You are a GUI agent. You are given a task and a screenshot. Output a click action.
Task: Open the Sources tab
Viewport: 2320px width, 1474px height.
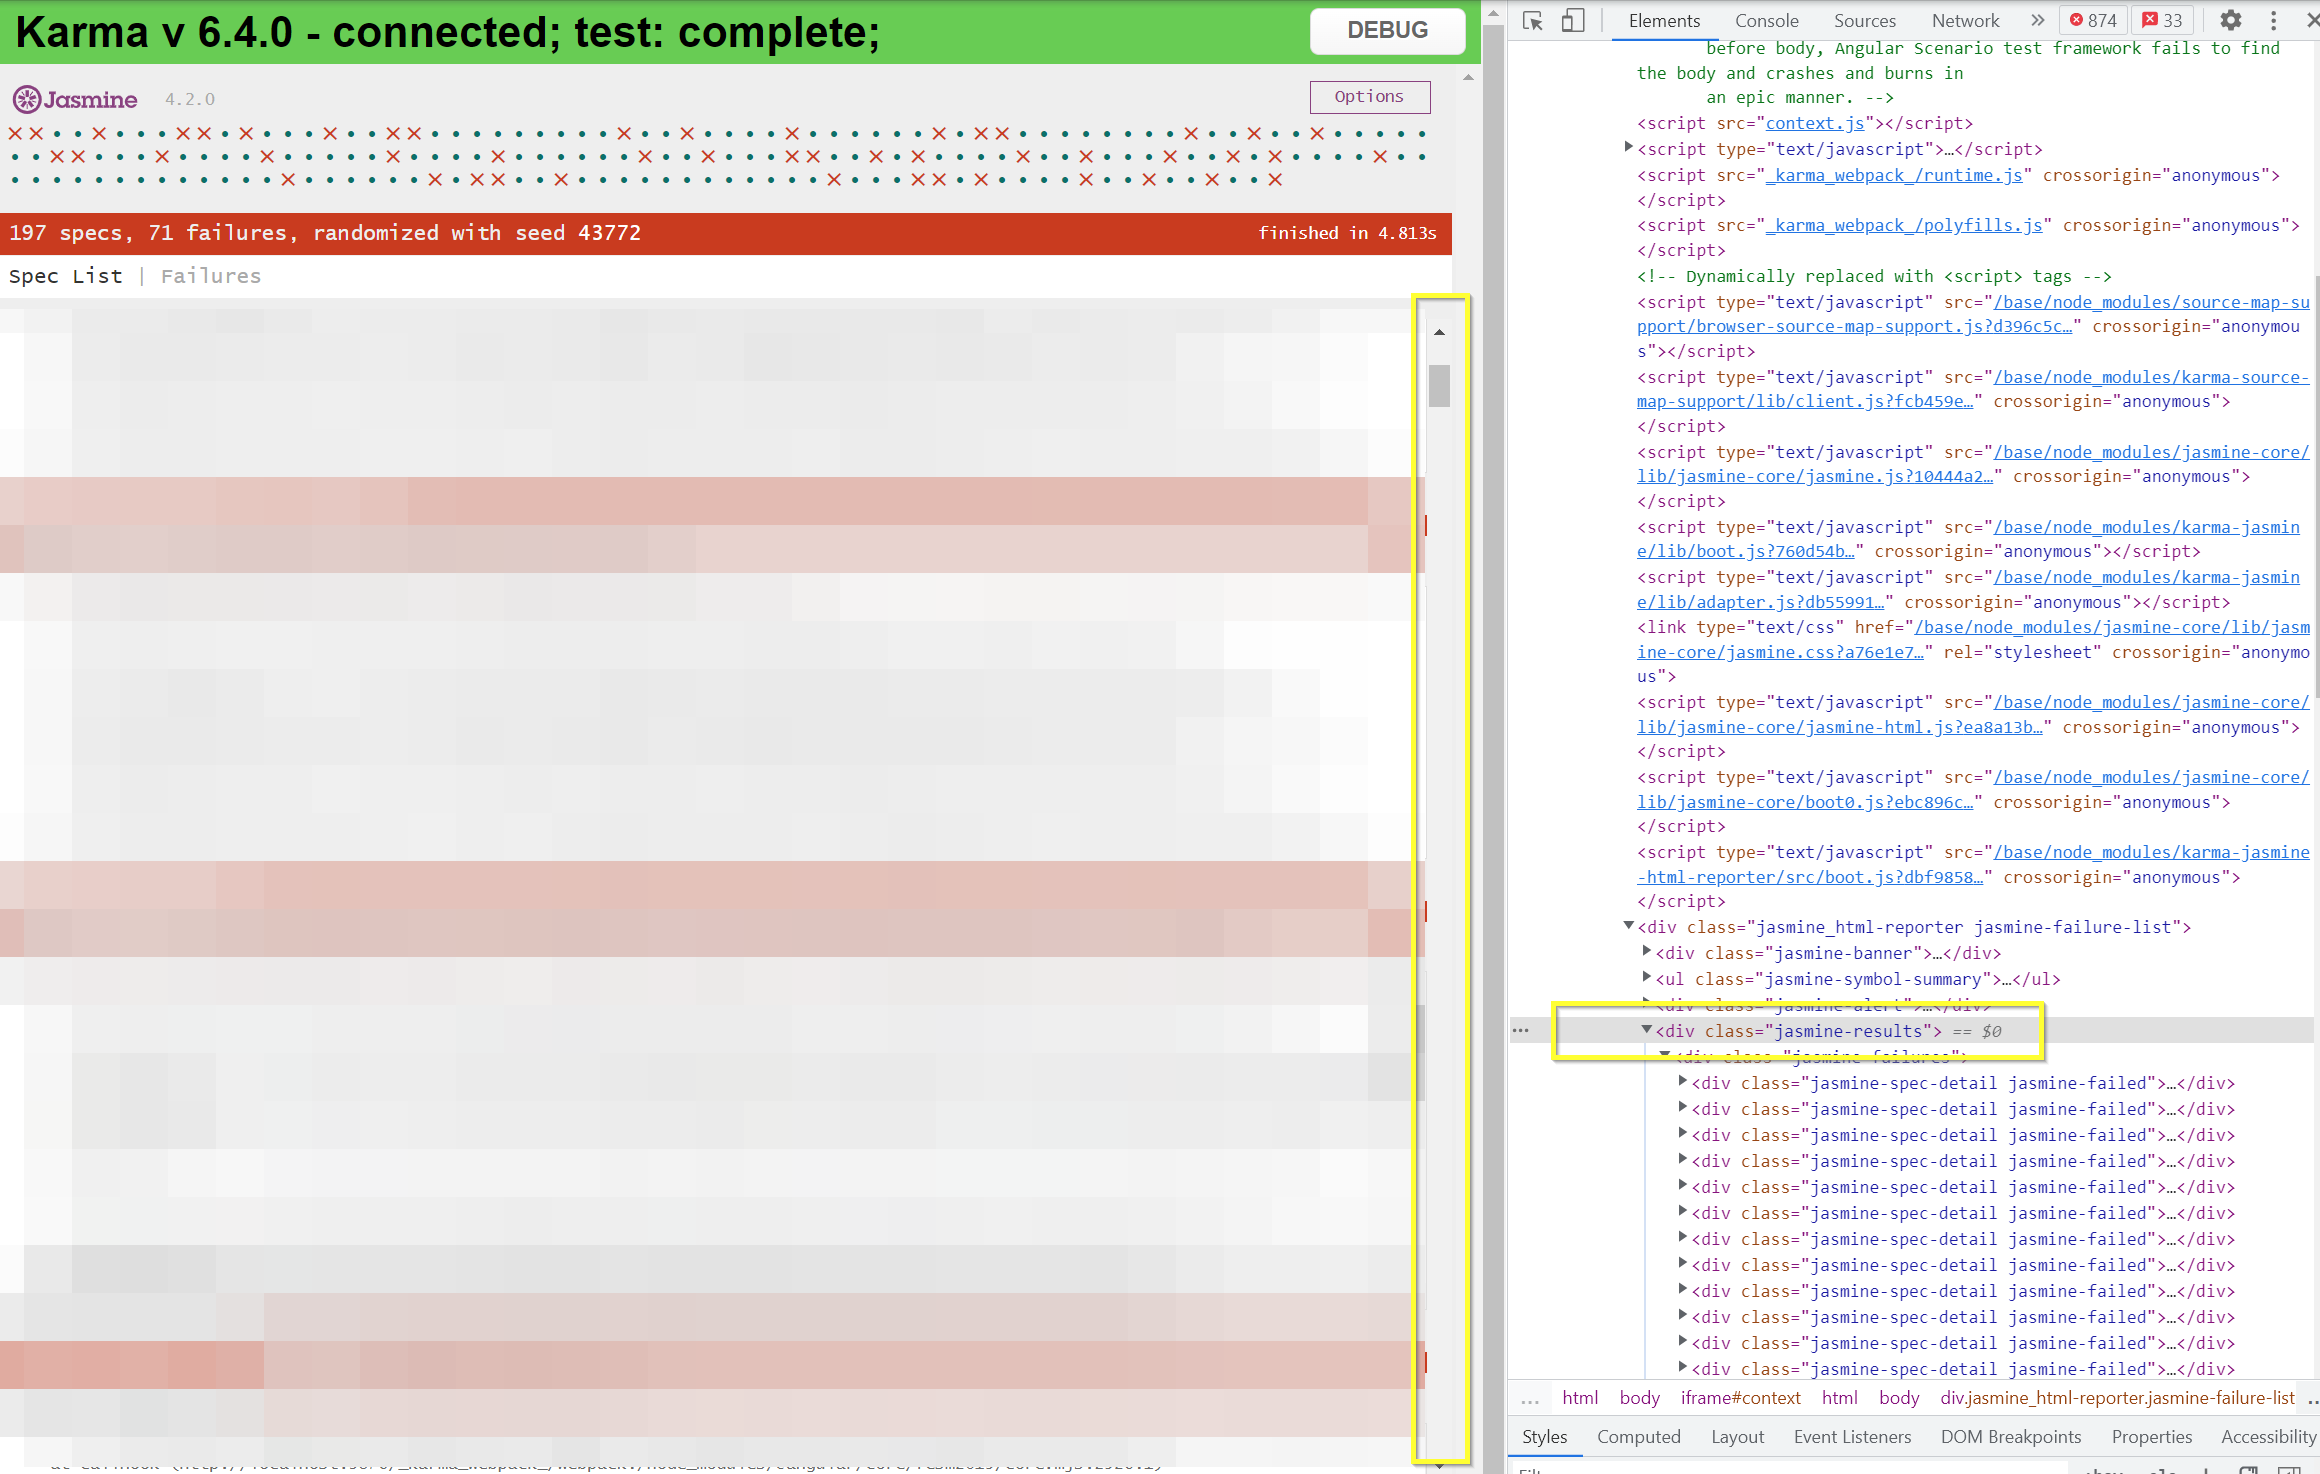tap(1864, 20)
